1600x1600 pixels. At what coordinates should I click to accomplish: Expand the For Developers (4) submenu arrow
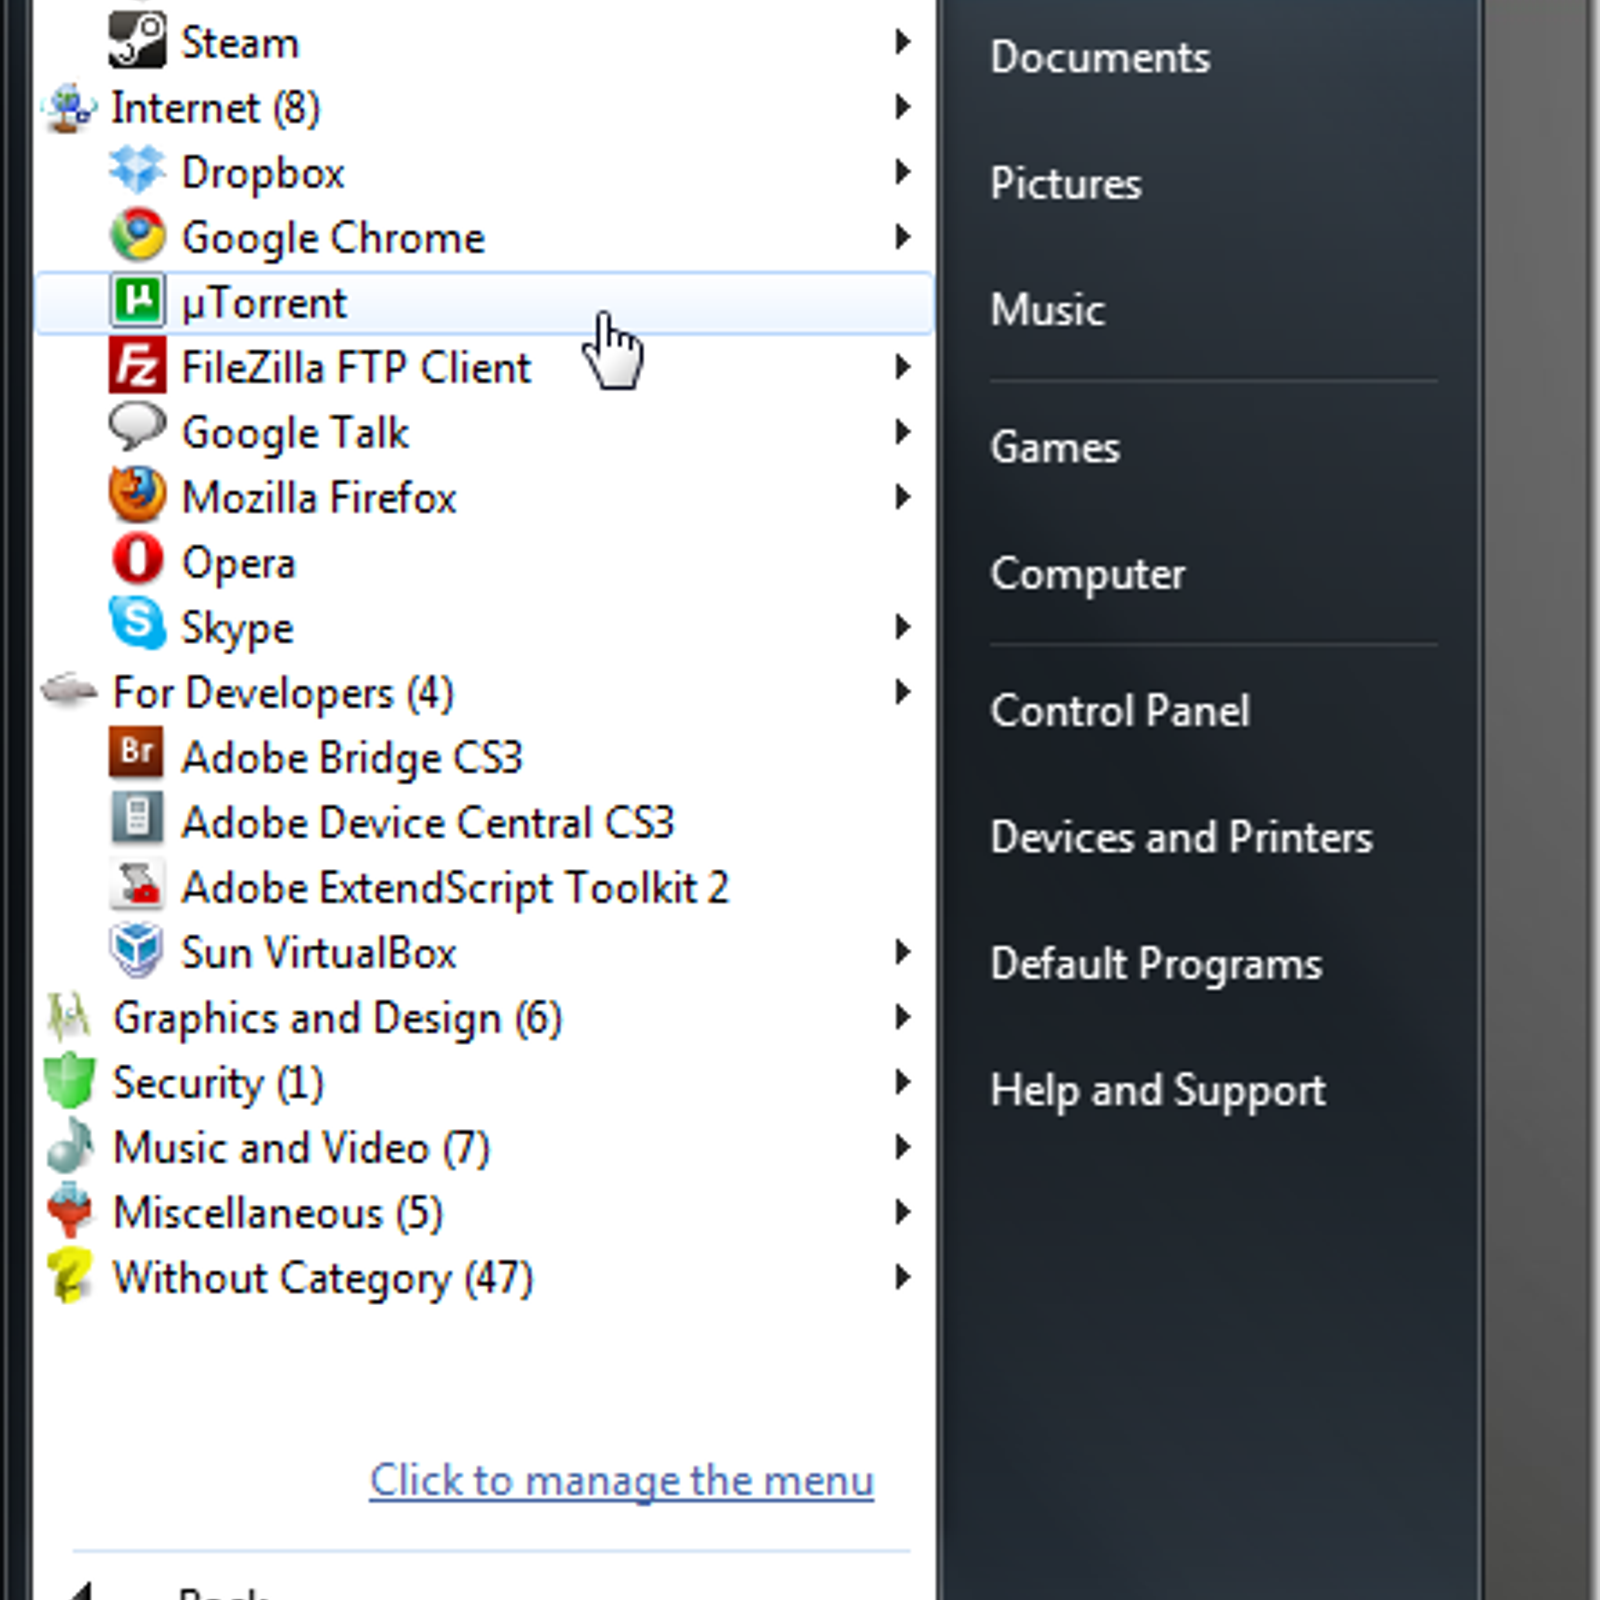[903, 692]
